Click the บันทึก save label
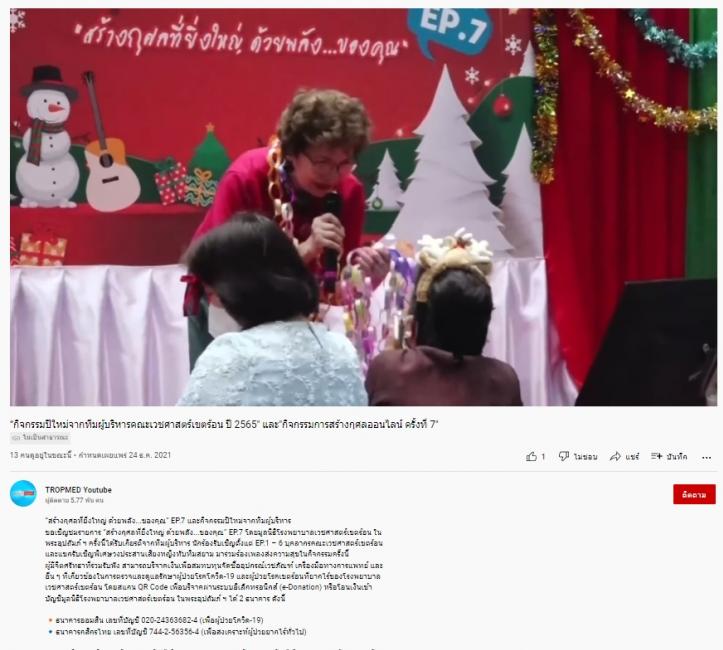The width and height of the screenshot is (723, 650). (x=677, y=457)
